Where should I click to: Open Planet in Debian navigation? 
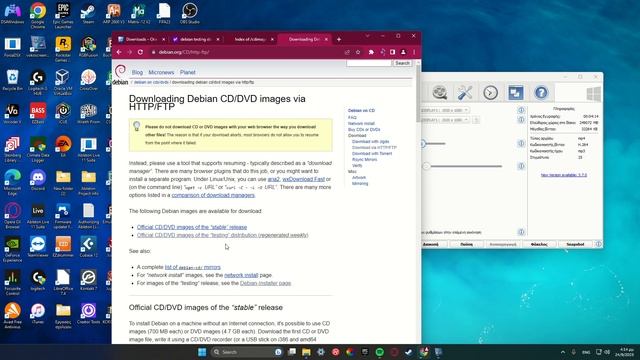point(188,72)
